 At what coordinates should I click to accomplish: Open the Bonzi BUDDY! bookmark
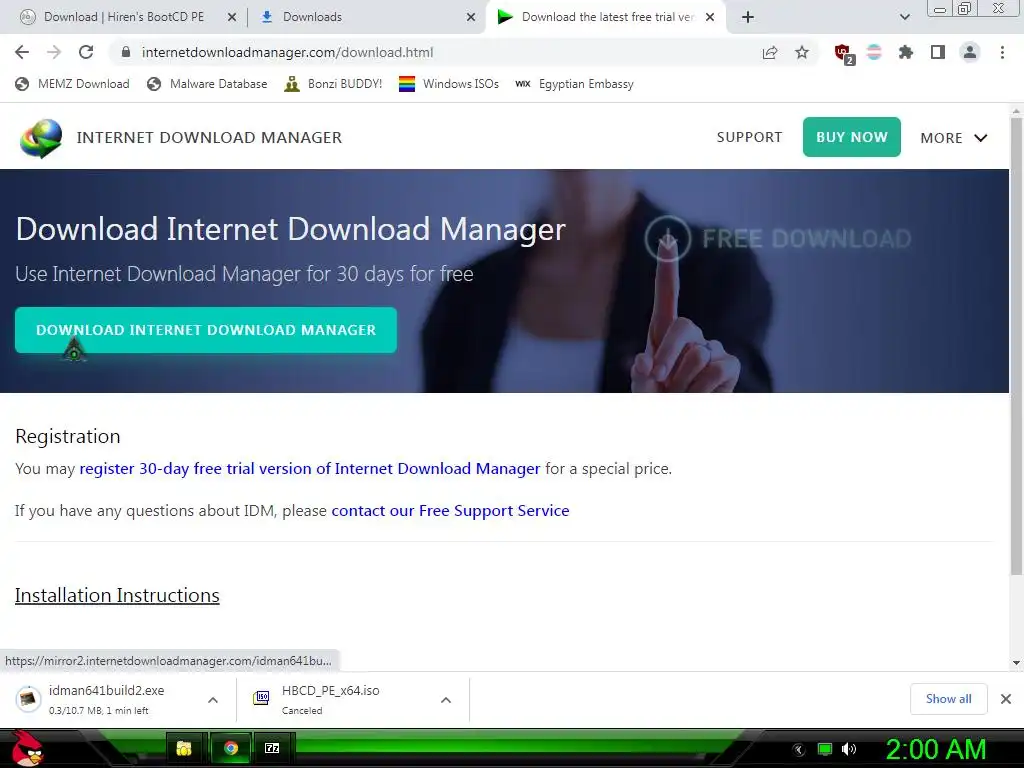[333, 84]
